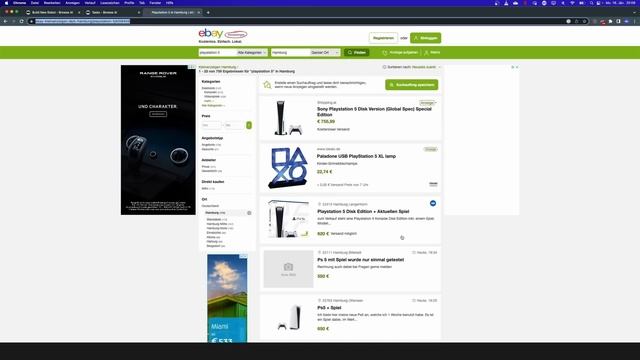
Task: Open the Verlauf menu
Action: (90, 3)
